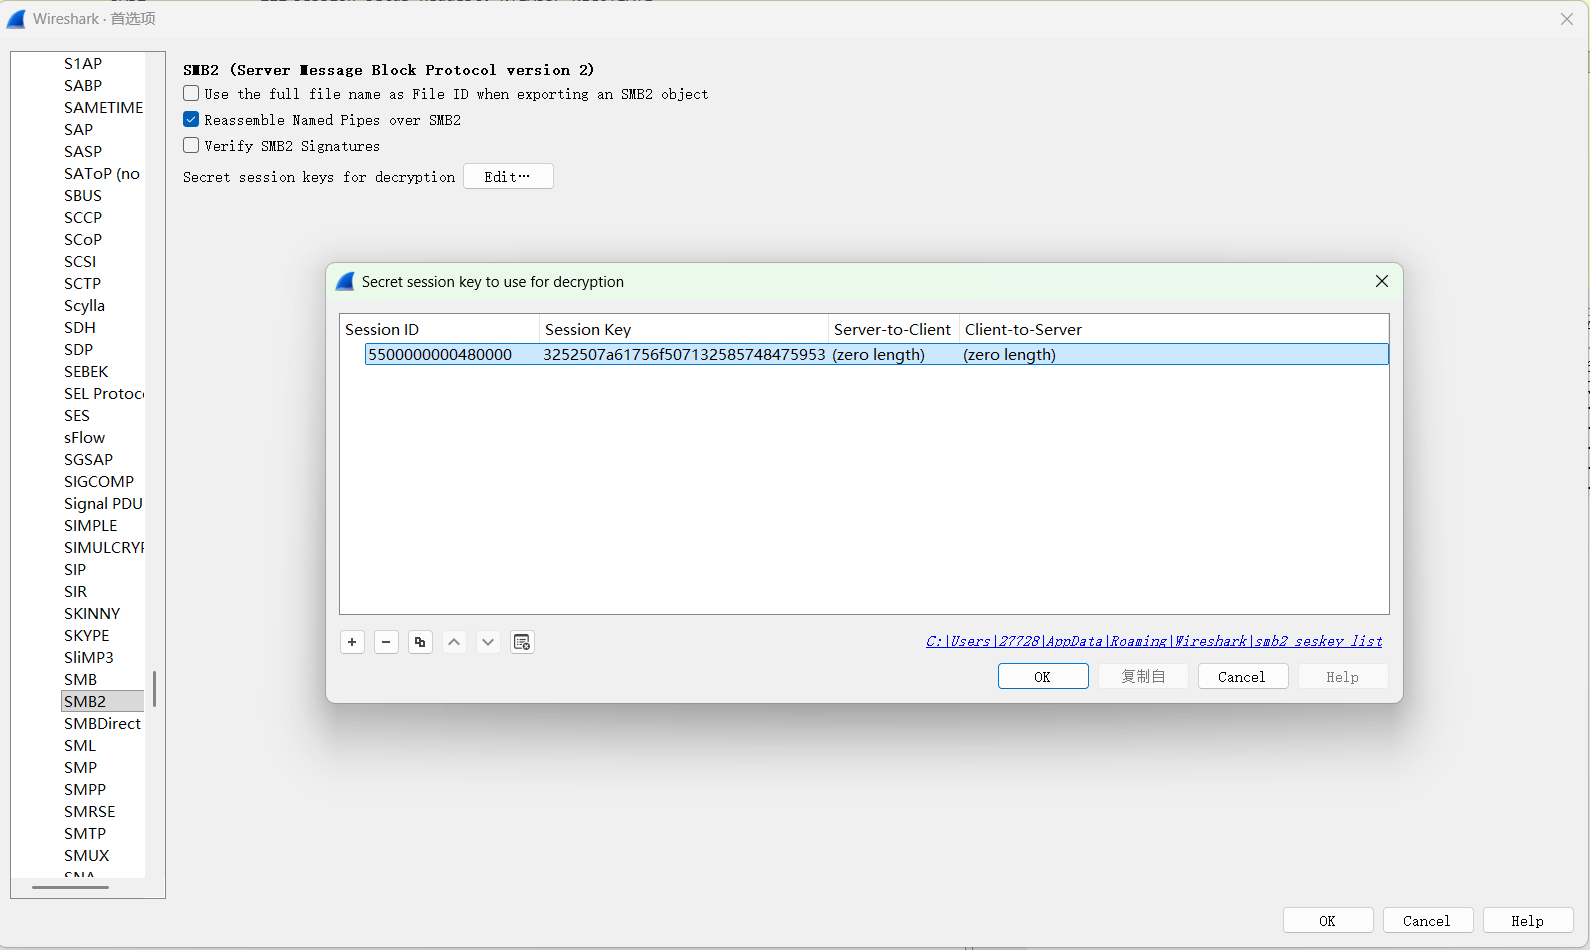
Task: Click Edit for secret session keys
Action: tap(508, 177)
